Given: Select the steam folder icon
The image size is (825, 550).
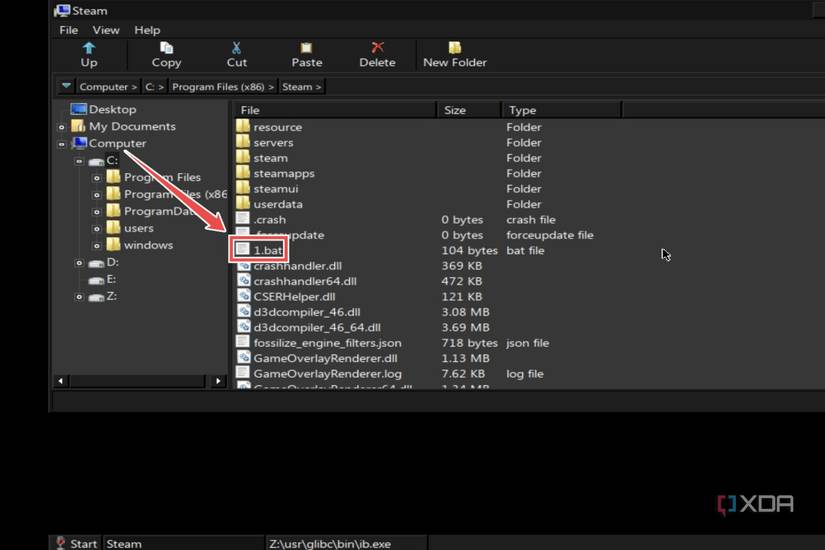Looking at the screenshot, I should (243, 157).
